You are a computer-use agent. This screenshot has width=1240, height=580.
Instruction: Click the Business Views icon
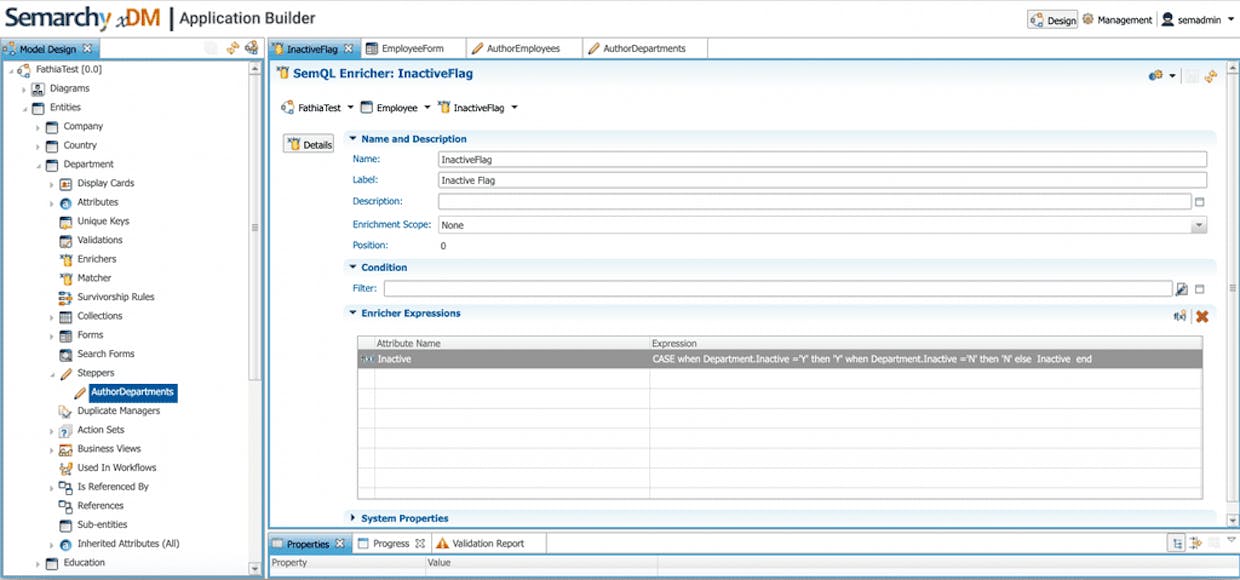66,449
